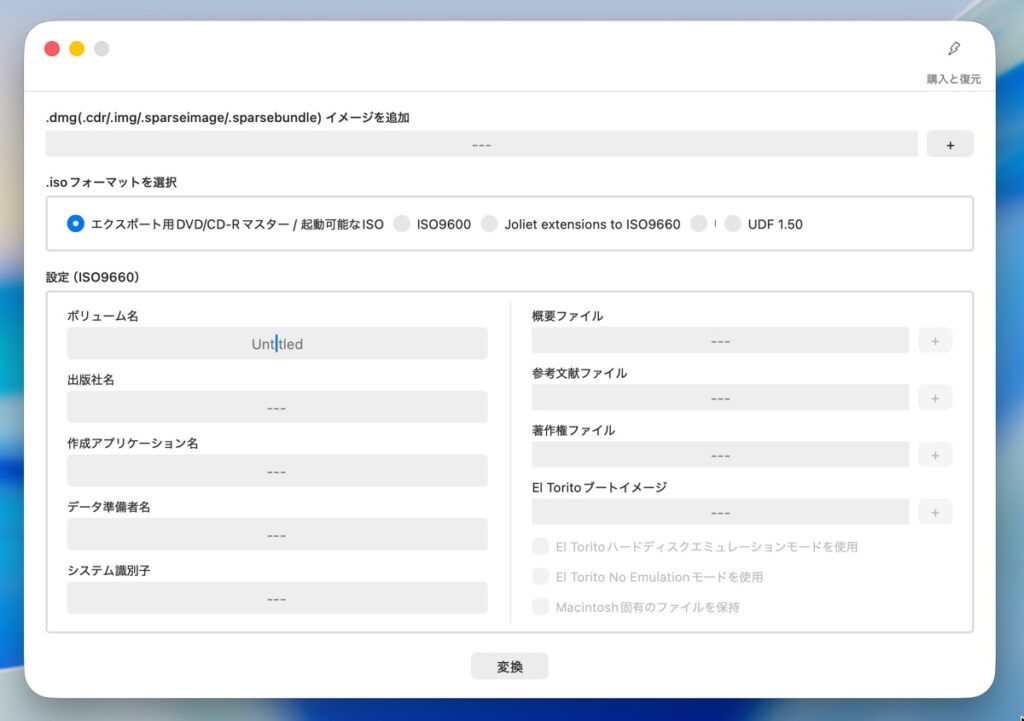Screen dimensions: 1024x721
Task: Enable El Torito ハードディスクエミュレーション checkbox
Action: (x=541, y=547)
